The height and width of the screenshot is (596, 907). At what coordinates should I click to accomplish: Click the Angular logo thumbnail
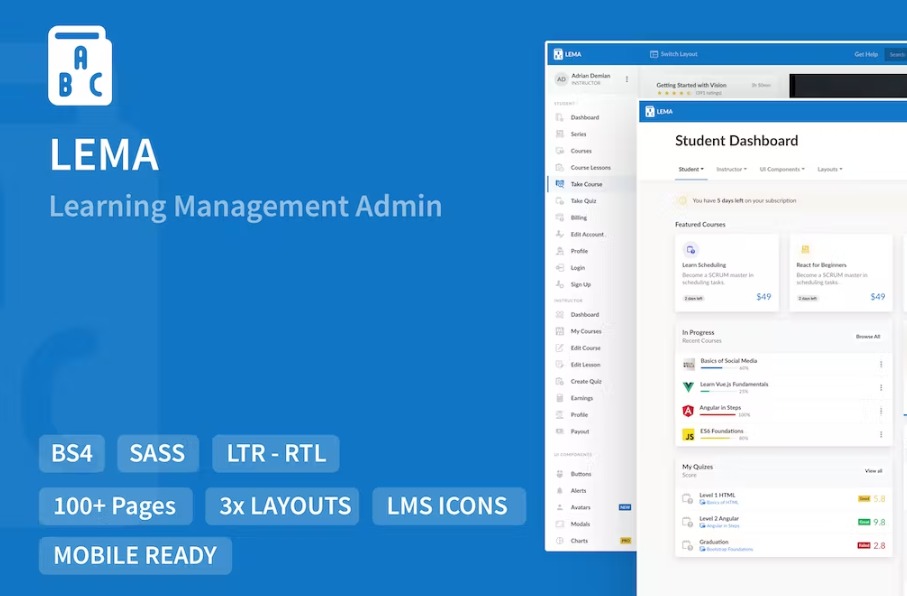[688, 411]
